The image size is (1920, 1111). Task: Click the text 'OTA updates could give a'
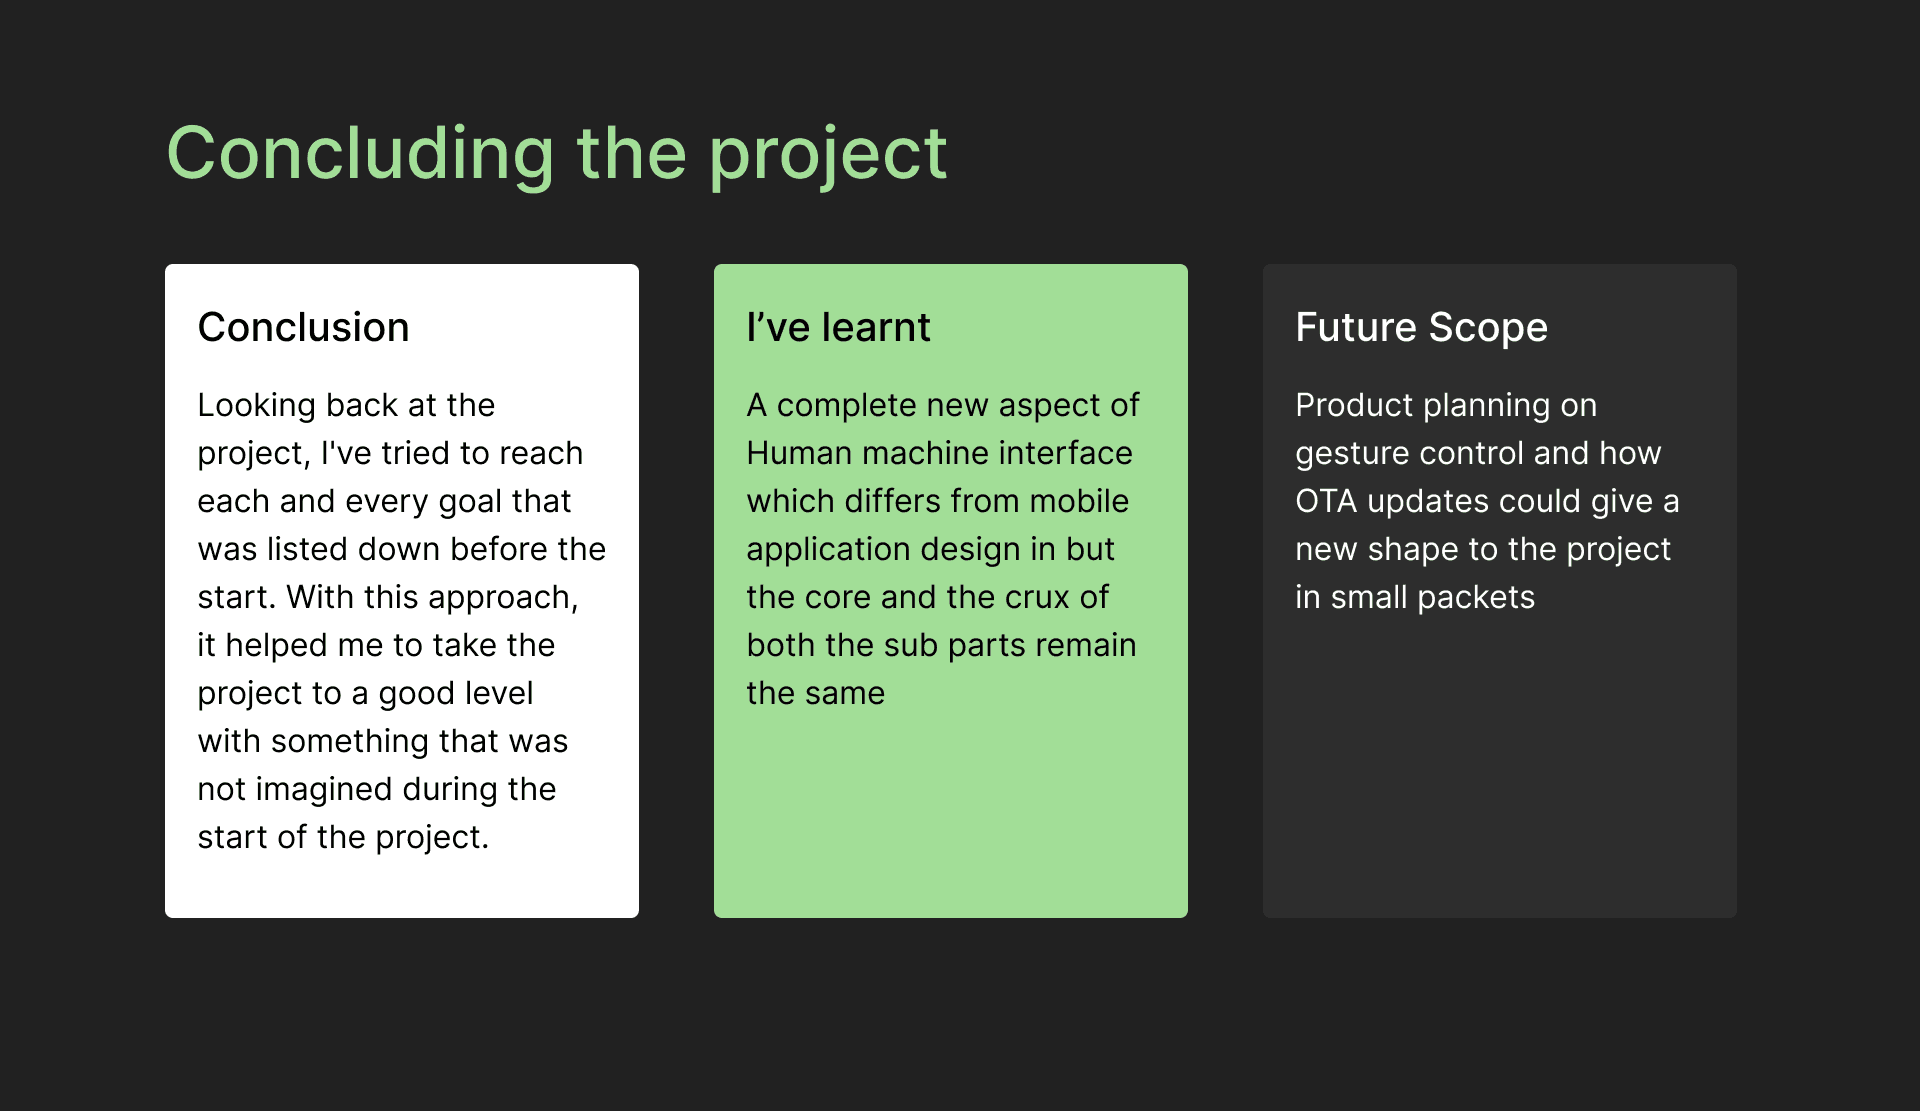coord(1487,501)
